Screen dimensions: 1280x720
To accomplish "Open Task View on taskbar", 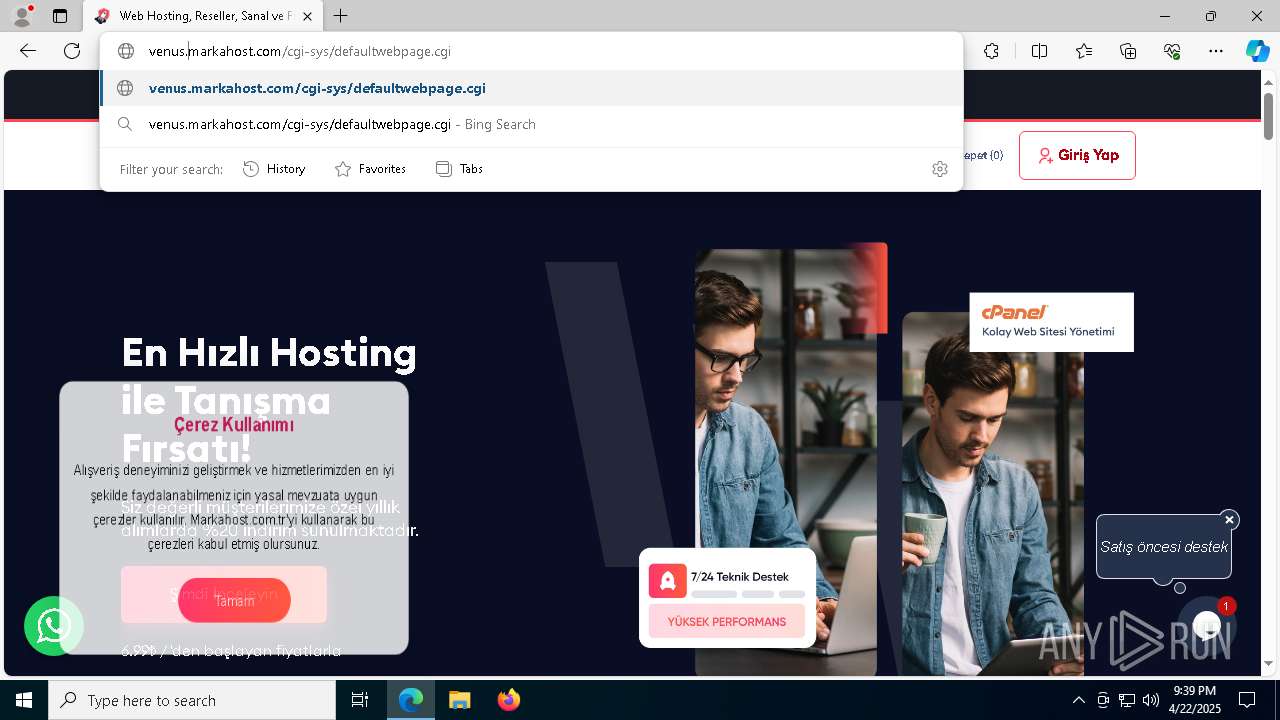I will click(x=360, y=700).
